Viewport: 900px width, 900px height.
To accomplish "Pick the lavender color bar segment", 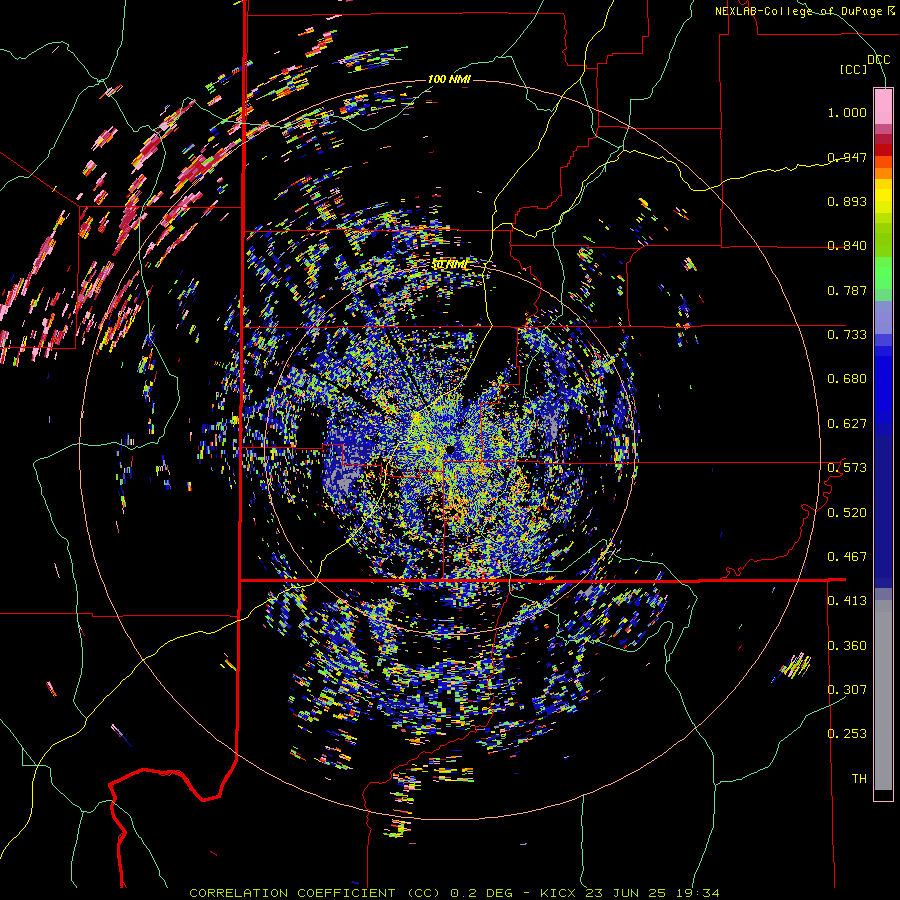I will click(883, 317).
